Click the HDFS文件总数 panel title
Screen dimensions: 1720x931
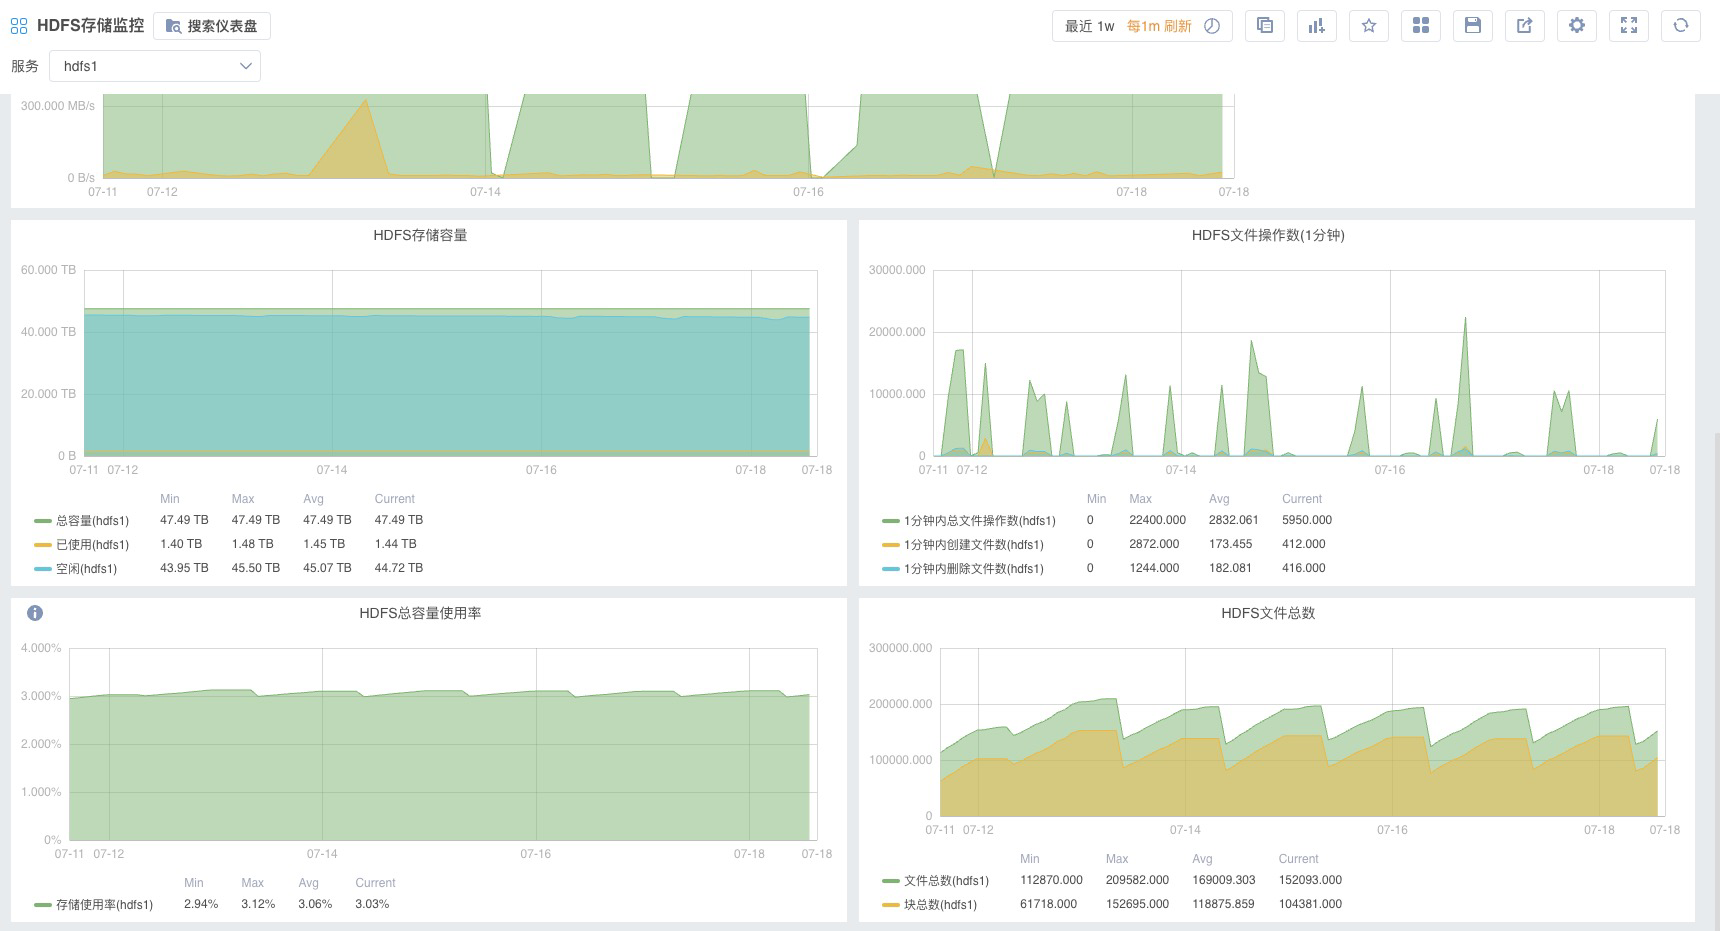click(x=1268, y=613)
